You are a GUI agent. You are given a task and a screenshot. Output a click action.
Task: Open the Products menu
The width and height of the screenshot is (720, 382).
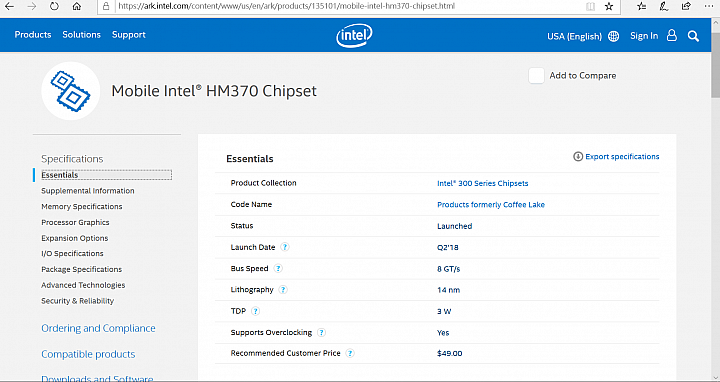[x=33, y=35]
